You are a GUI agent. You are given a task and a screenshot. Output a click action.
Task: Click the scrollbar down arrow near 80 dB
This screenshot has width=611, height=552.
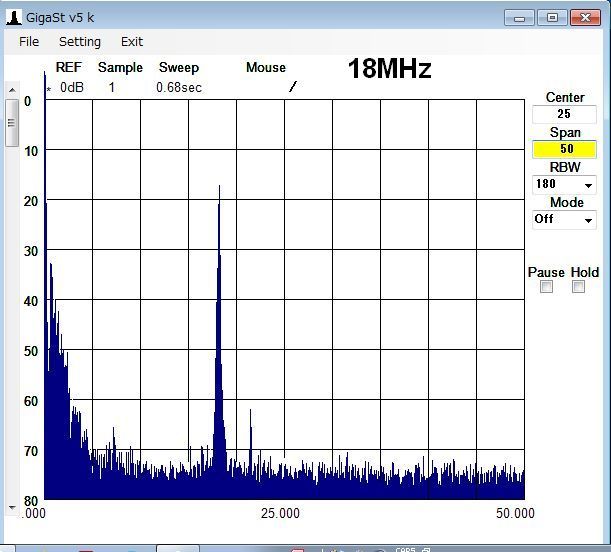12,506
